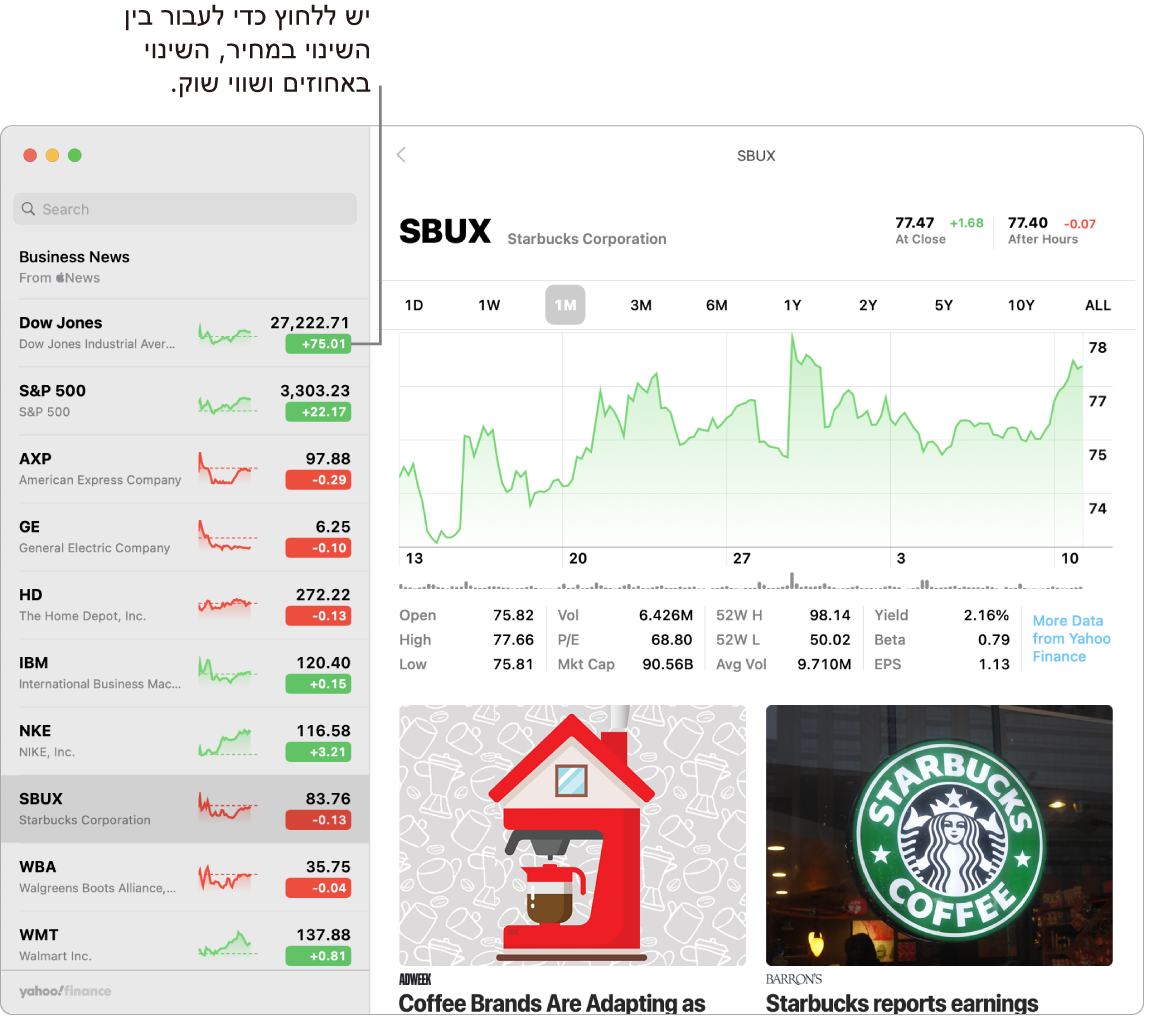
Task: Click the BARRON'S source label
Action: click(x=794, y=979)
